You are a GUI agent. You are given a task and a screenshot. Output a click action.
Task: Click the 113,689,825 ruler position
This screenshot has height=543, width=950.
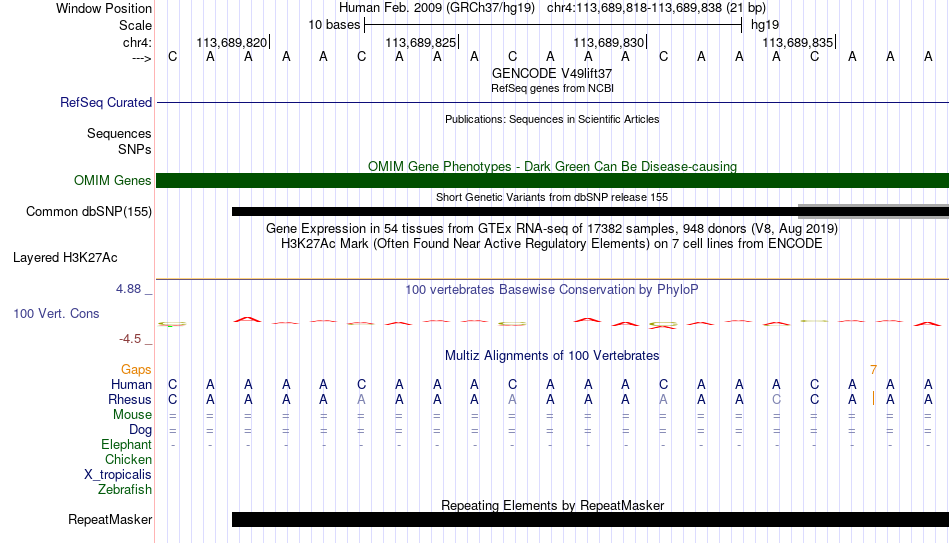420,42
